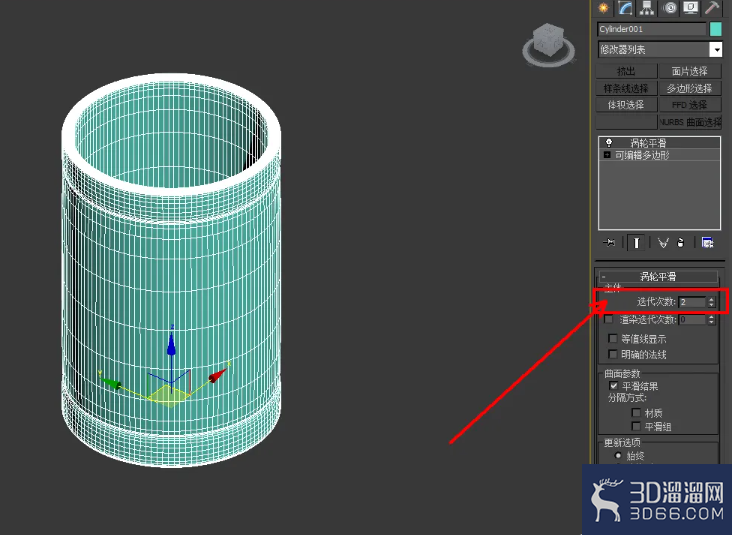This screenshot has width=732, height=535.
Task: Click Make Unique icon under stack
Action: click(x=663, y=243)
